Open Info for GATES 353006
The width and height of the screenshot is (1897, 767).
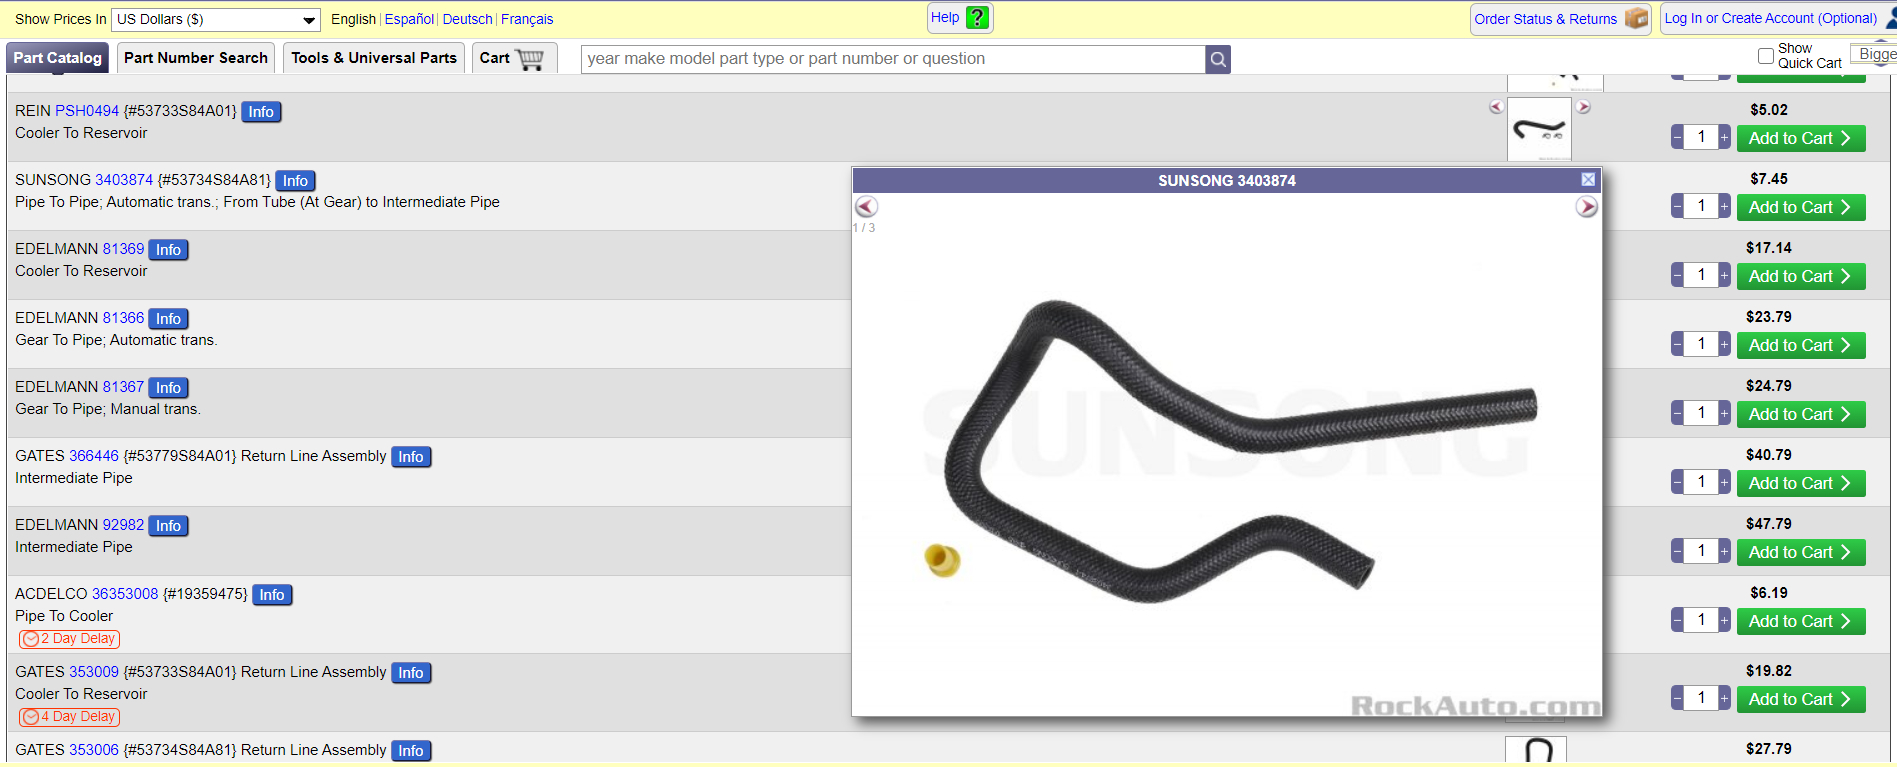tap(411, 751)
